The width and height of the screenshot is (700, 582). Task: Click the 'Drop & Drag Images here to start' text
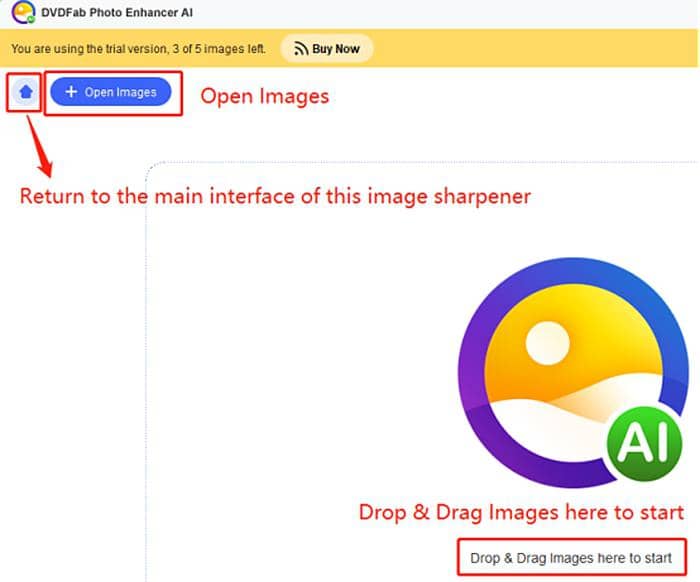[x=571, y=558]
